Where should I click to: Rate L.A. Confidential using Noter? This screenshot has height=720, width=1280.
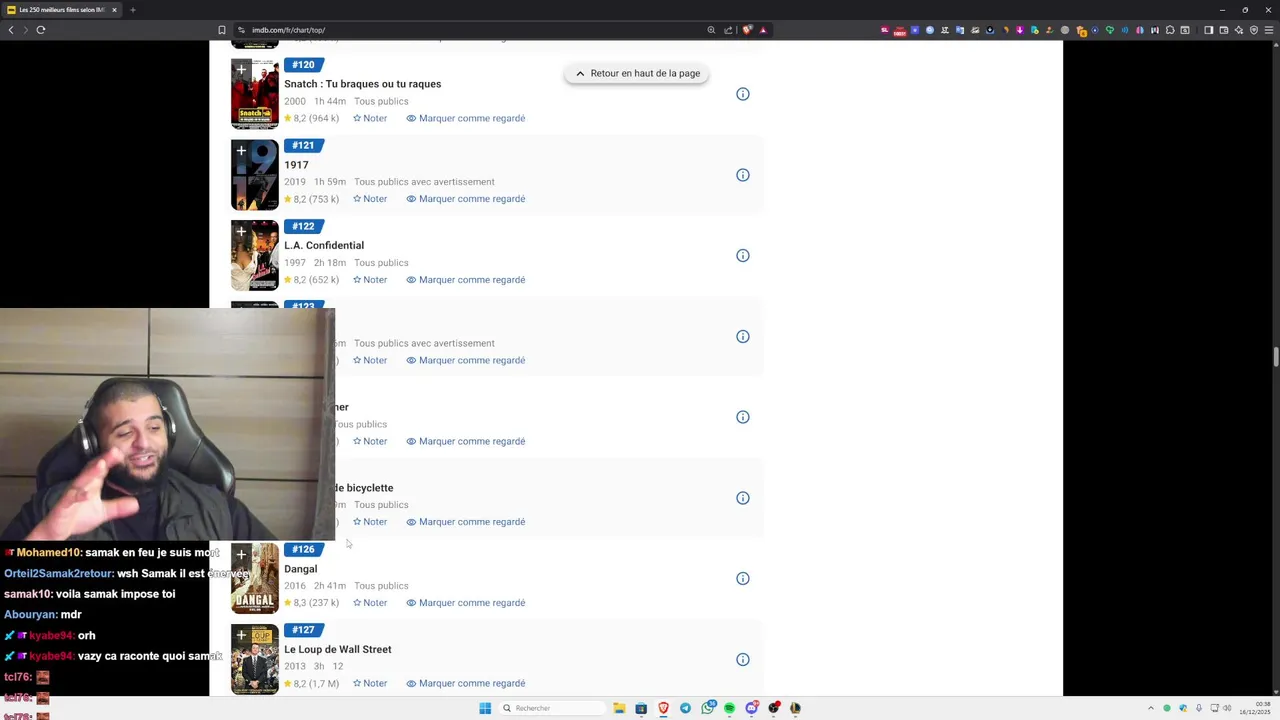370,280
